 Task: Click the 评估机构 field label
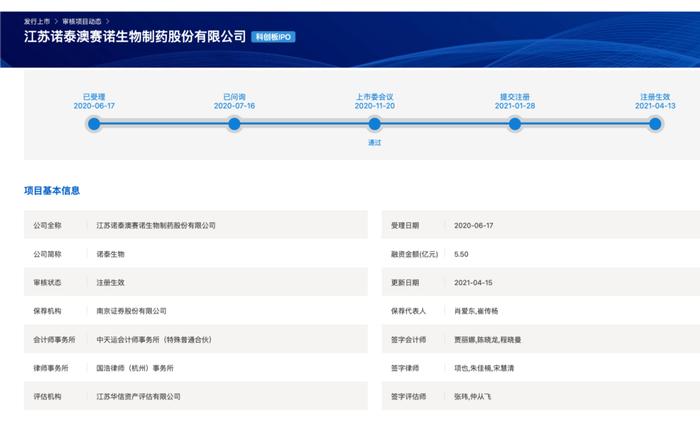click(x=47, y=396)
